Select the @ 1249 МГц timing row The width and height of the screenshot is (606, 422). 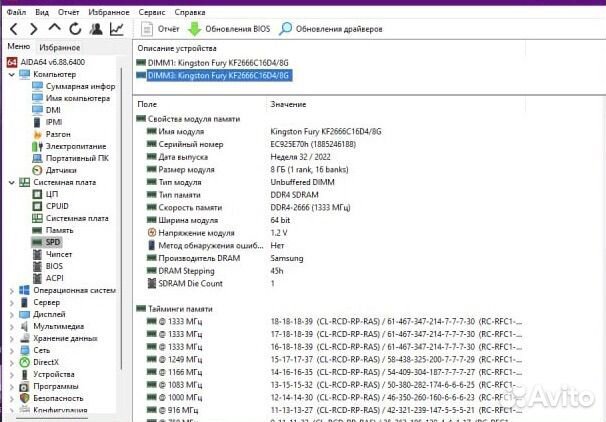coord(334,359)
